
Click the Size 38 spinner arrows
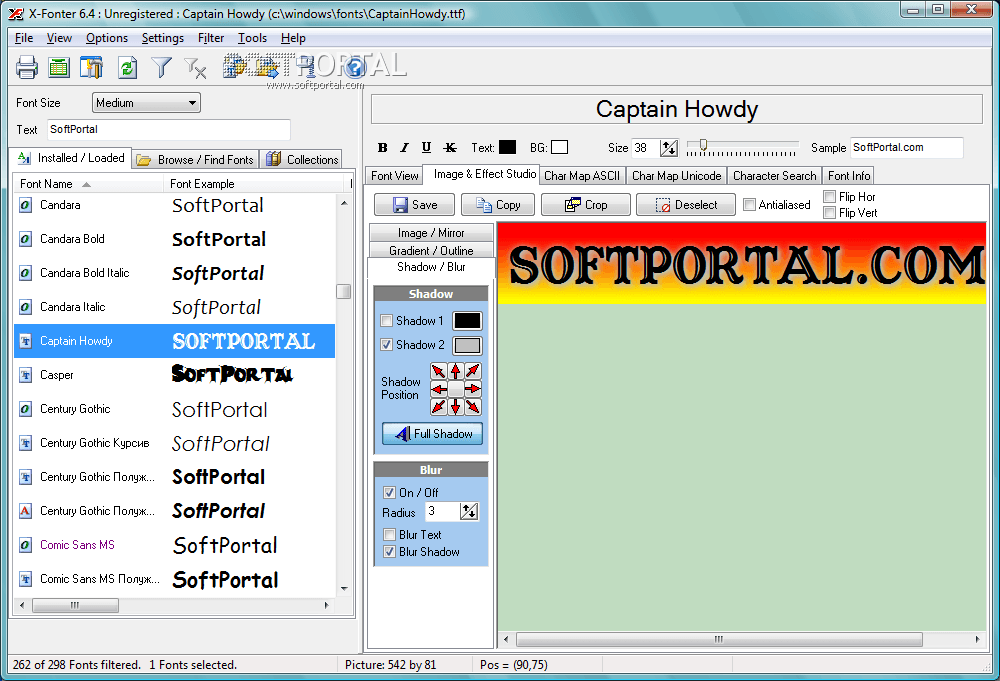668,148
